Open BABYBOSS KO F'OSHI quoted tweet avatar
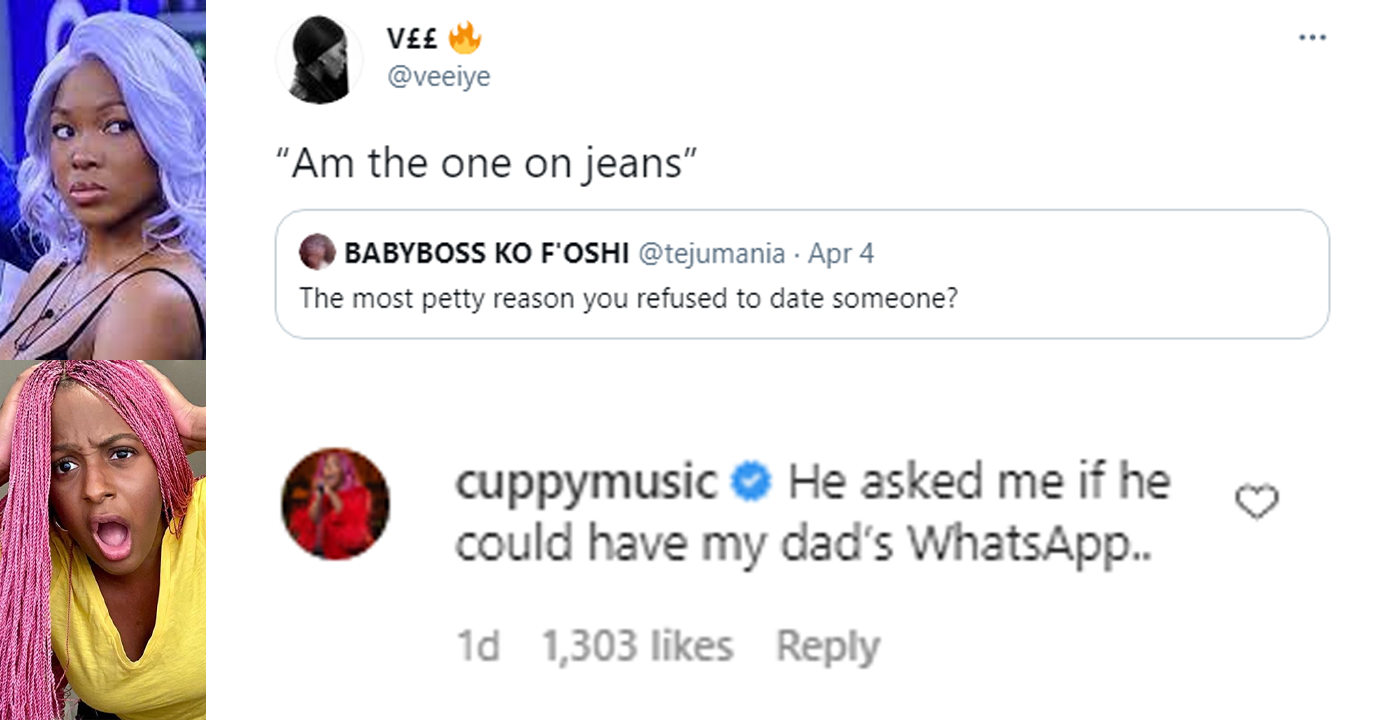Image resolution: width=1382 pixels, height=720 pixels. pos(317,252)
